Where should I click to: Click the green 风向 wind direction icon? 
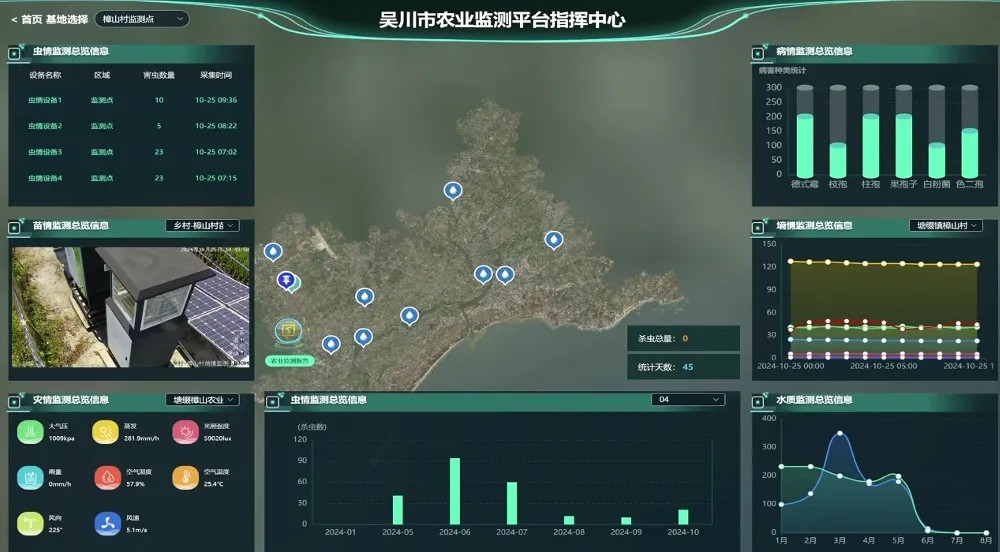(30, 523)
